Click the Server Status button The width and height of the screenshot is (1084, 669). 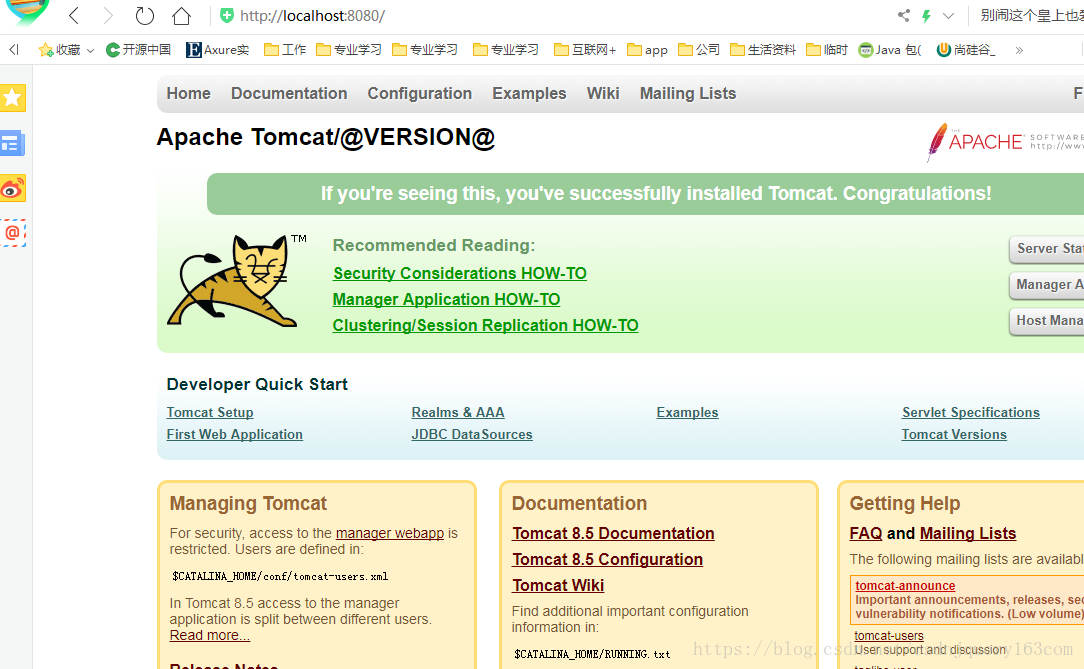point(1047,249)
